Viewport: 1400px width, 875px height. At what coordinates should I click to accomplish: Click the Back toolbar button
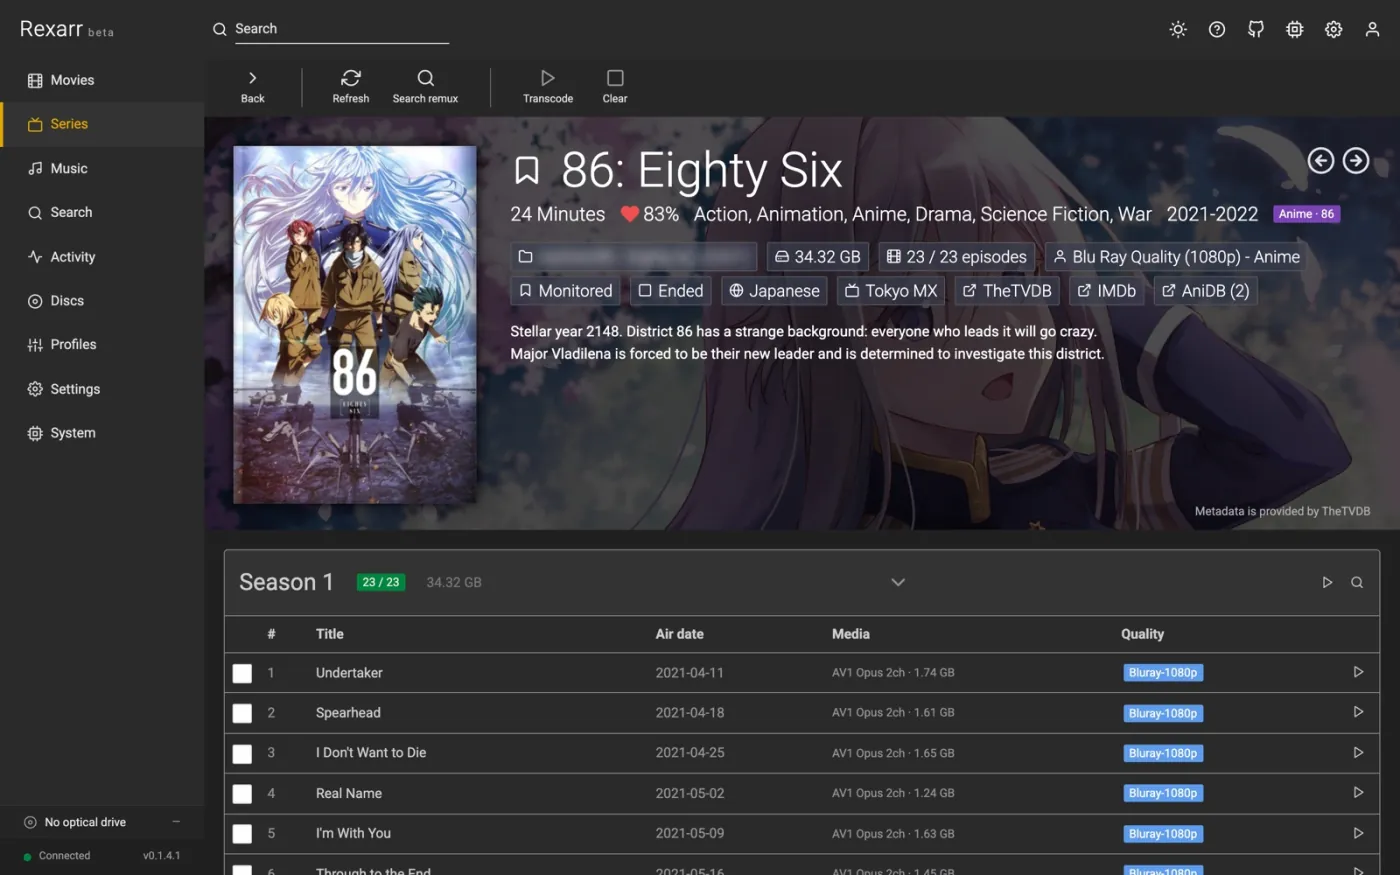[x=253, y=87]
